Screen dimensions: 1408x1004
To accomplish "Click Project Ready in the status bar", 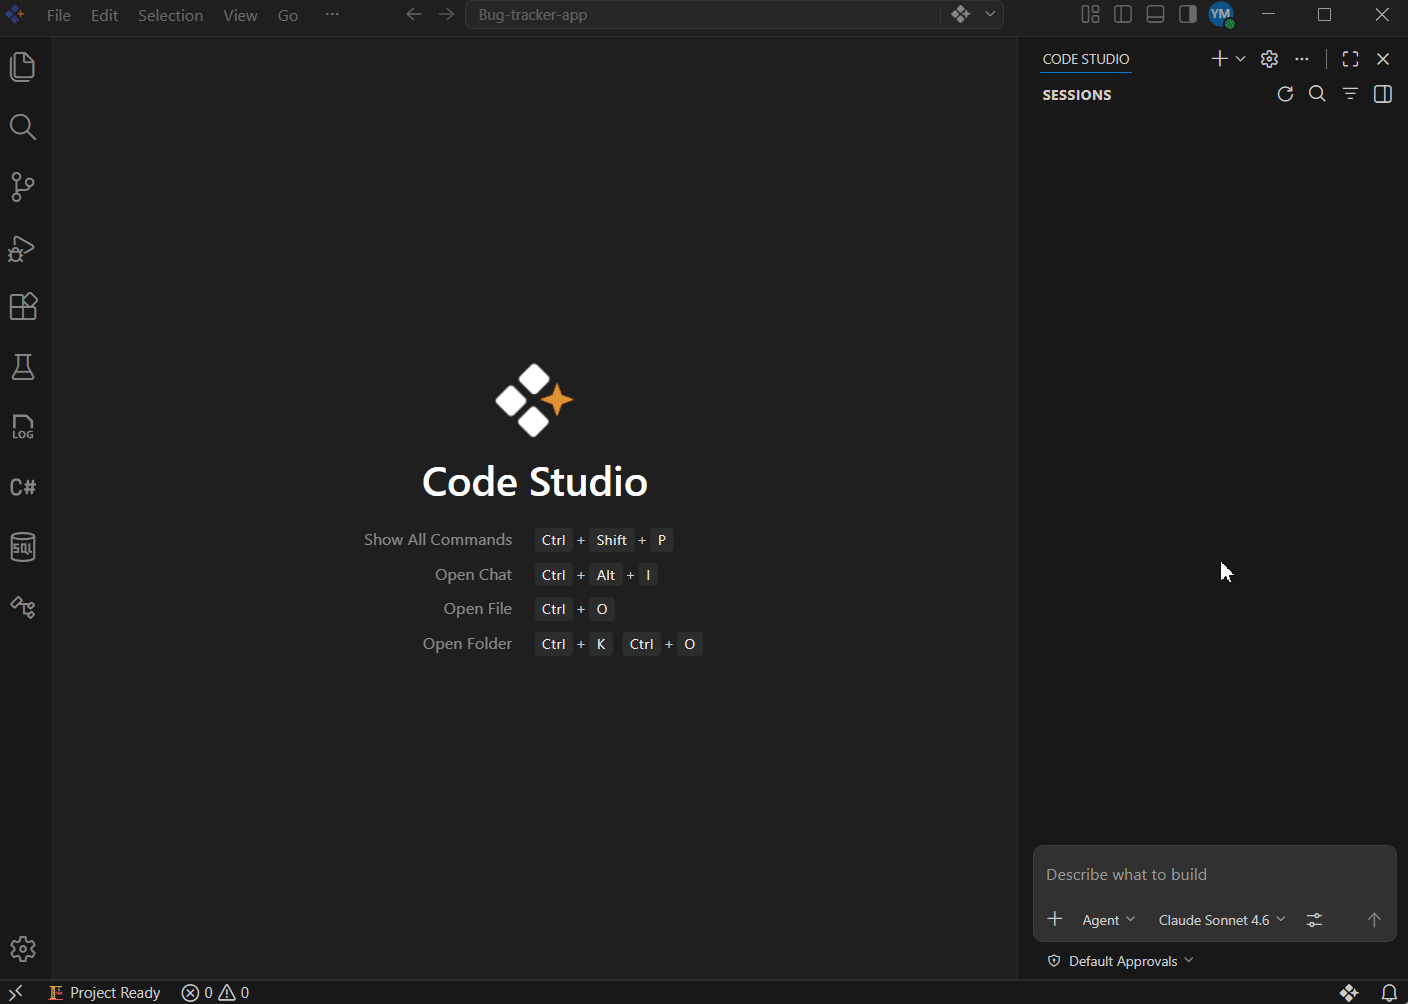I will click(x=105, y=992).
